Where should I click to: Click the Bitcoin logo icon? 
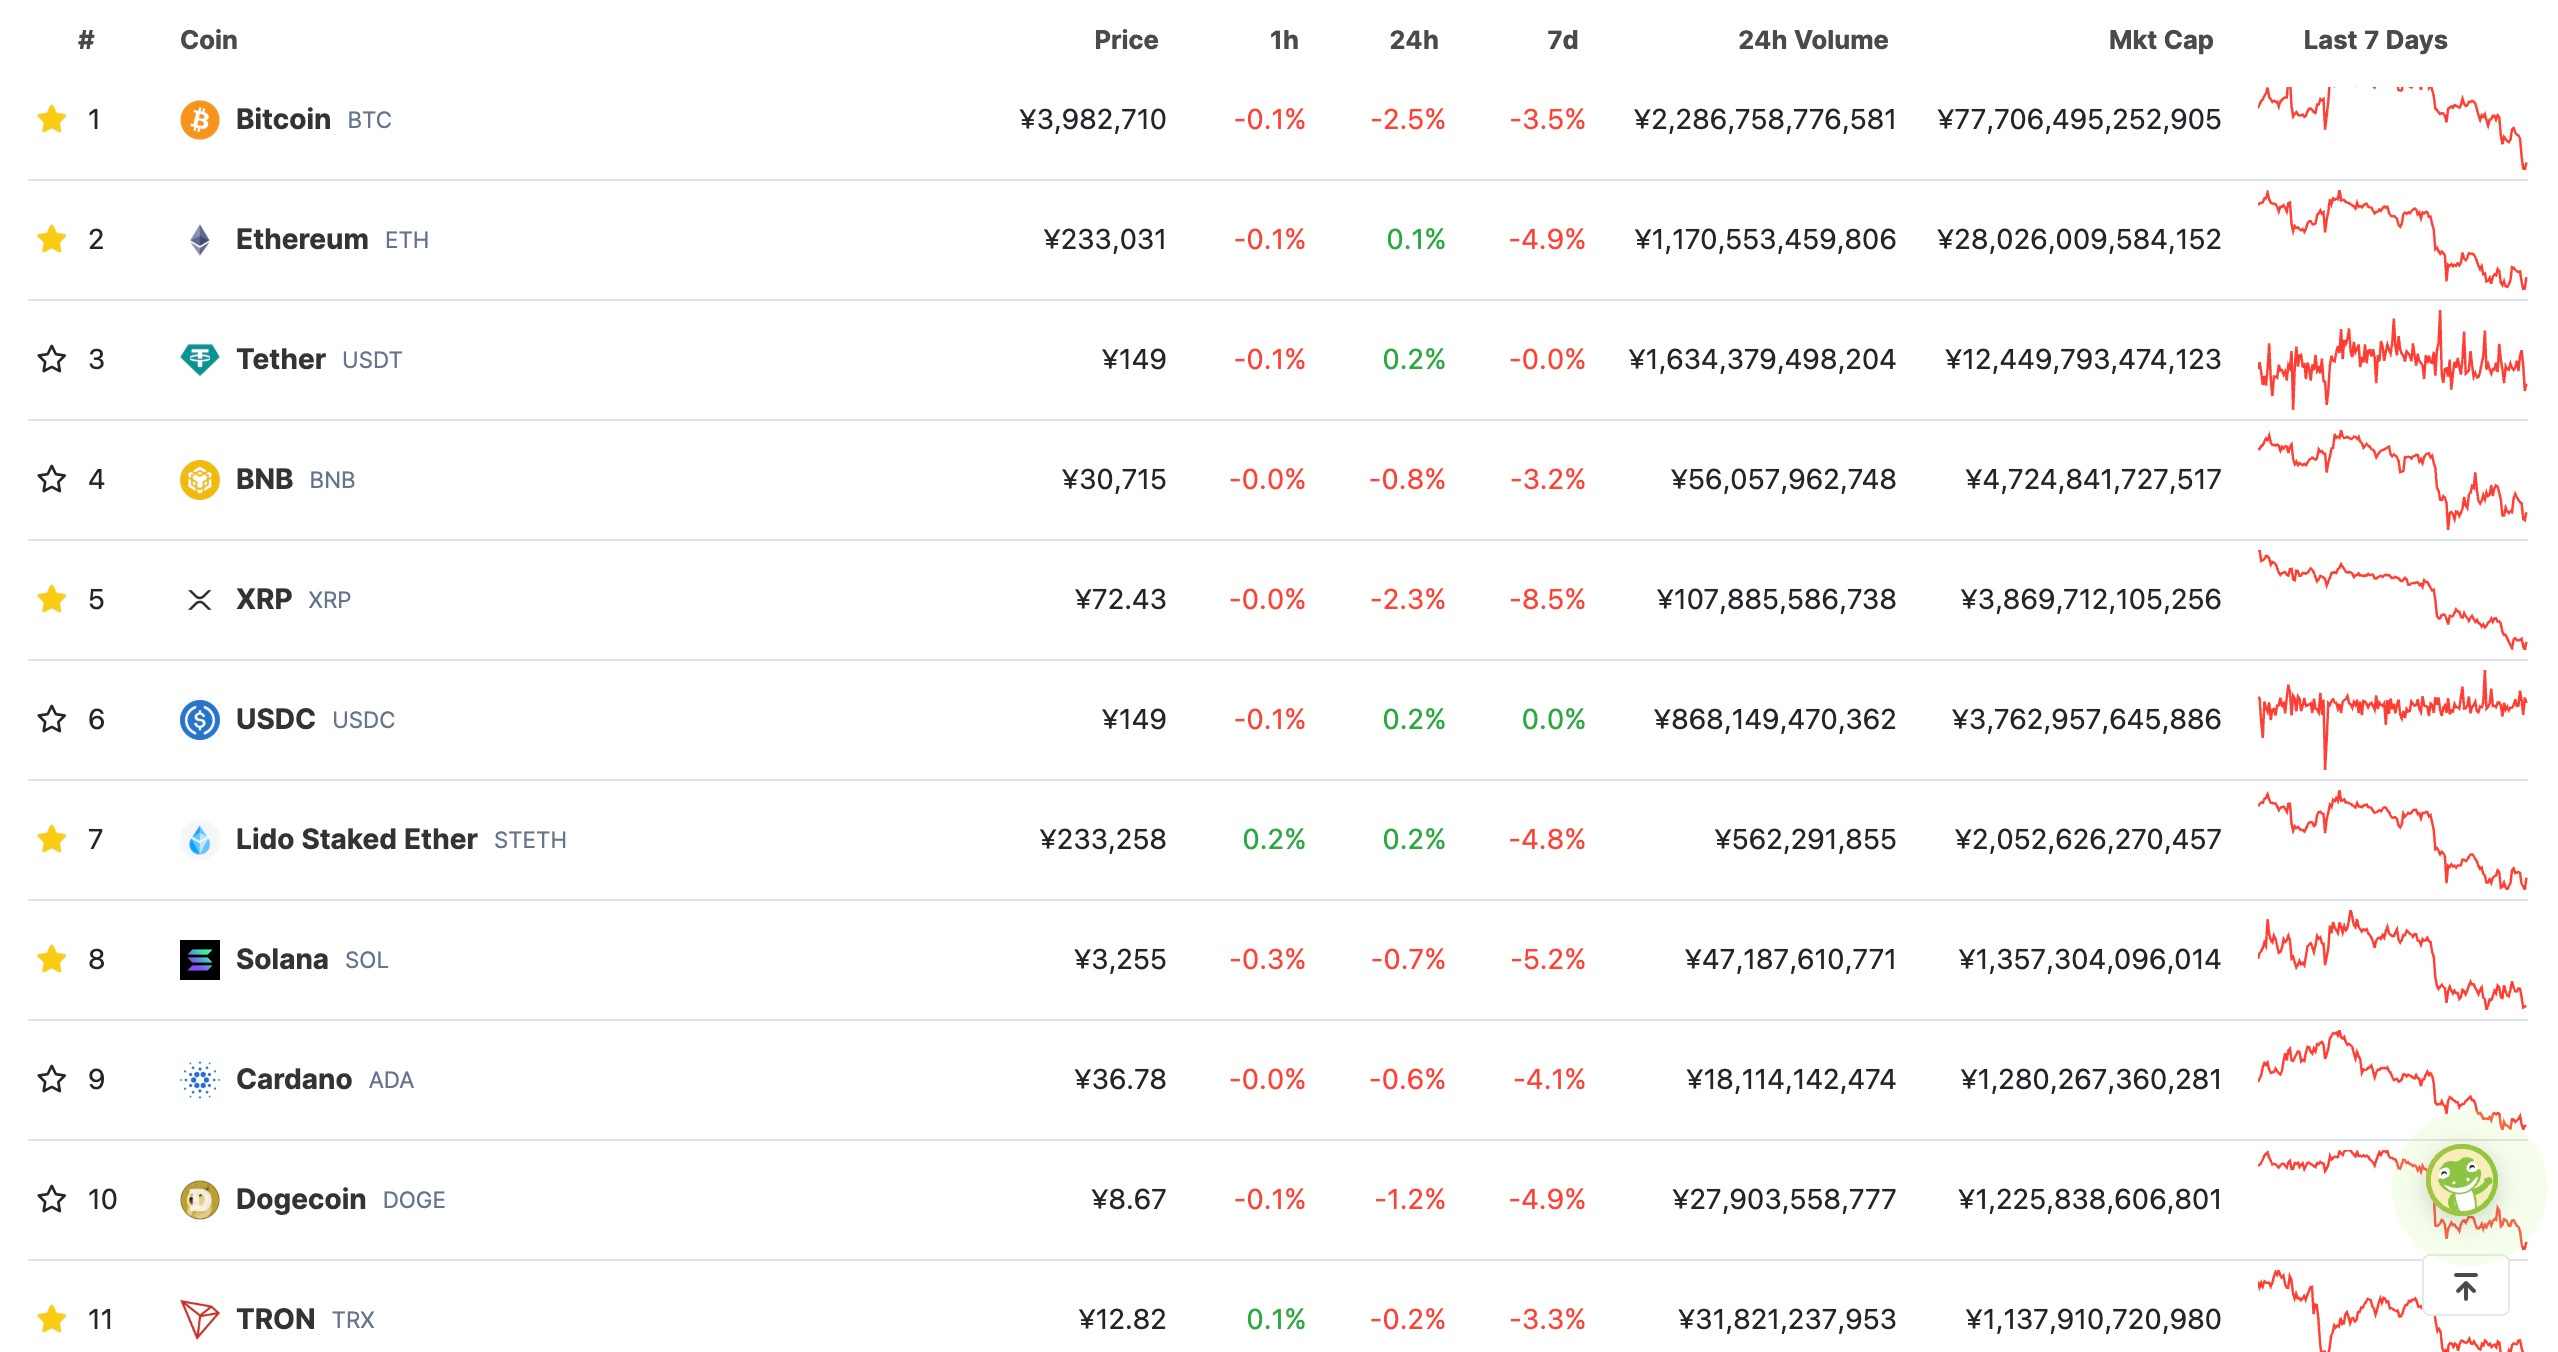tap(200, 120)
